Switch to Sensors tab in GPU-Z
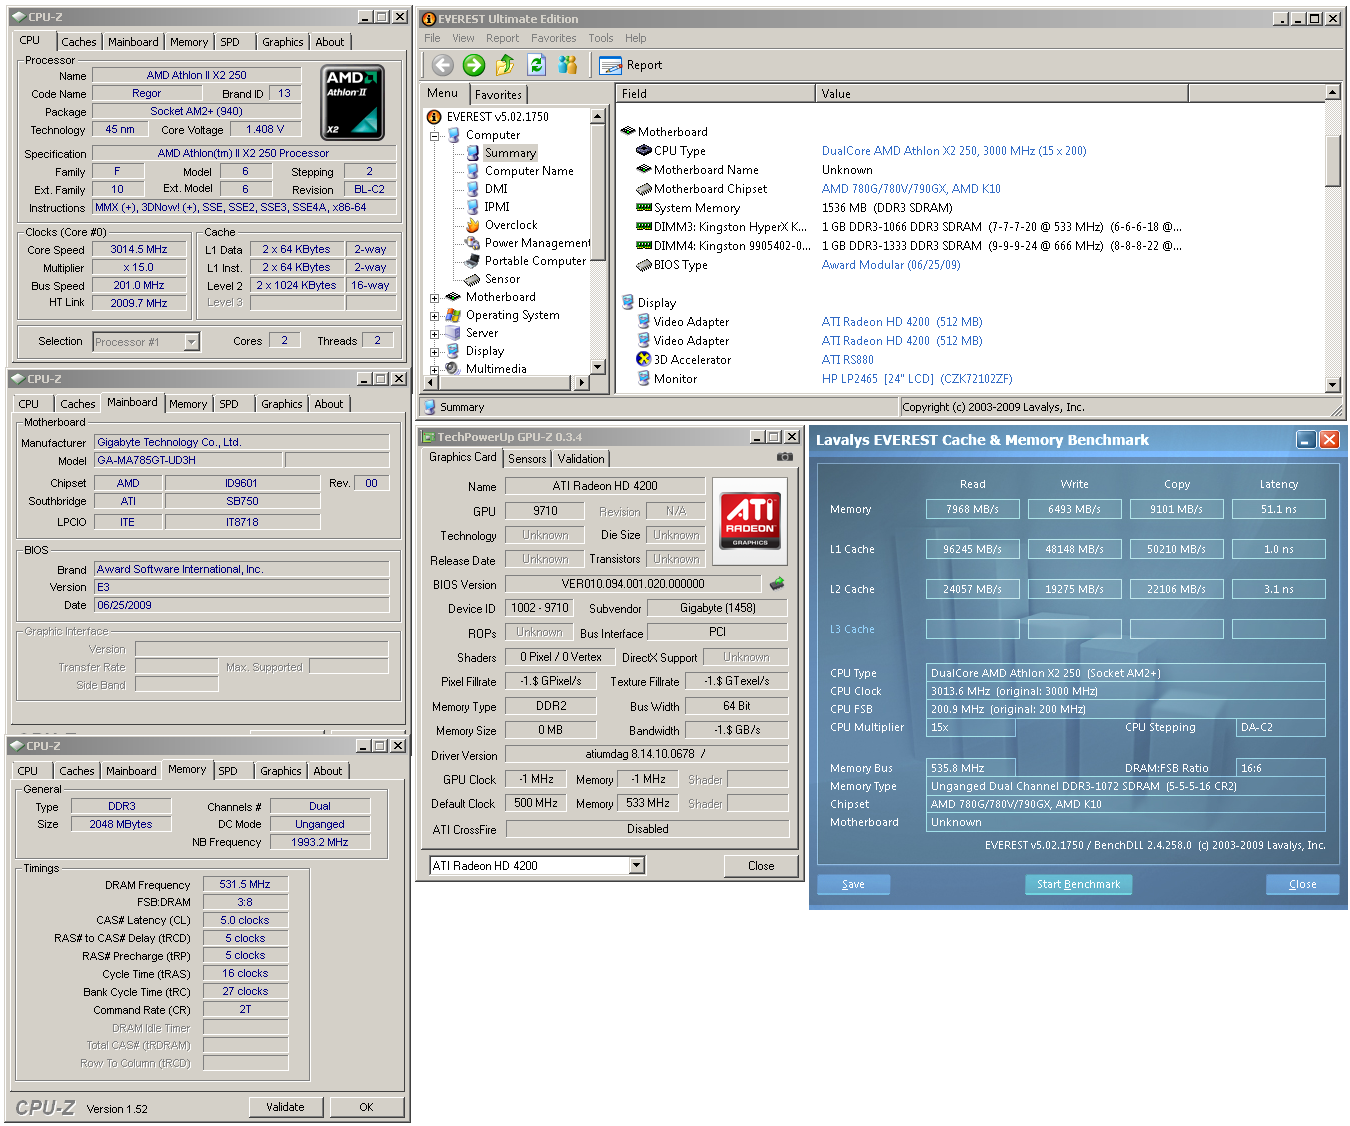Screen dimensions: 1350x1126 (527, 459)
